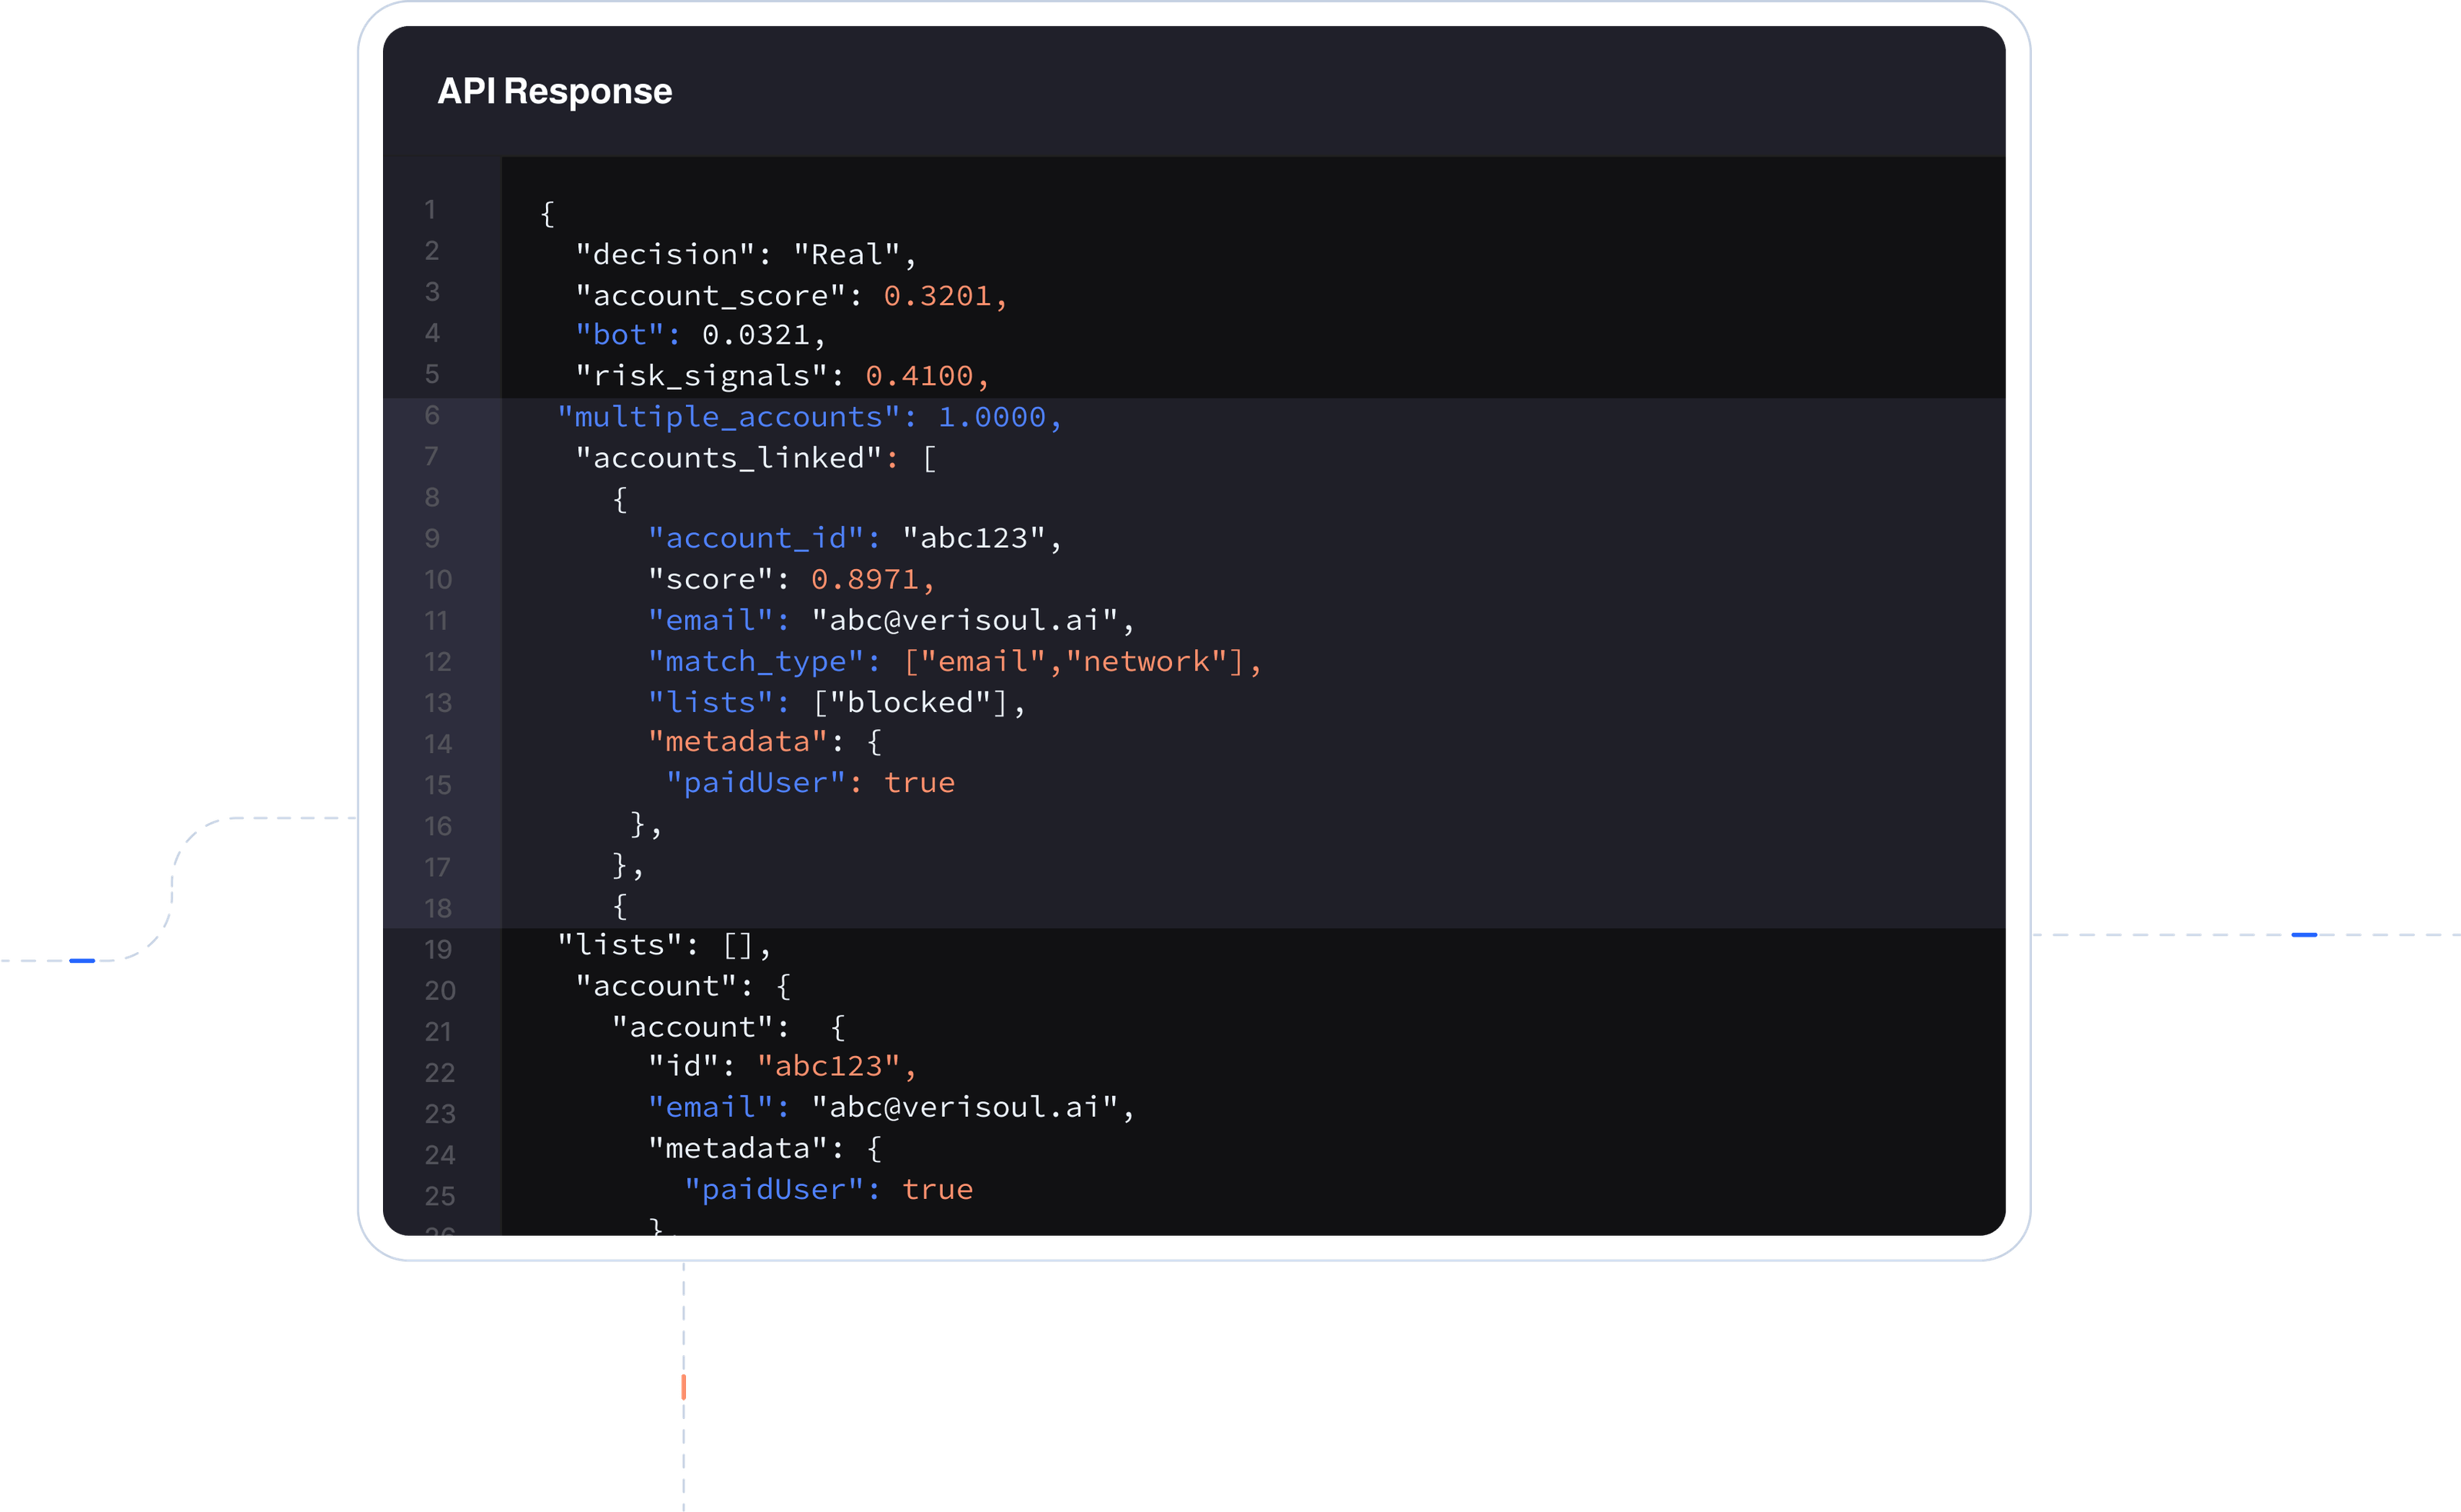This screenshot has height=1512, width=2461.
Task: Click the score value 0.8971
Action: click(865, 580)
